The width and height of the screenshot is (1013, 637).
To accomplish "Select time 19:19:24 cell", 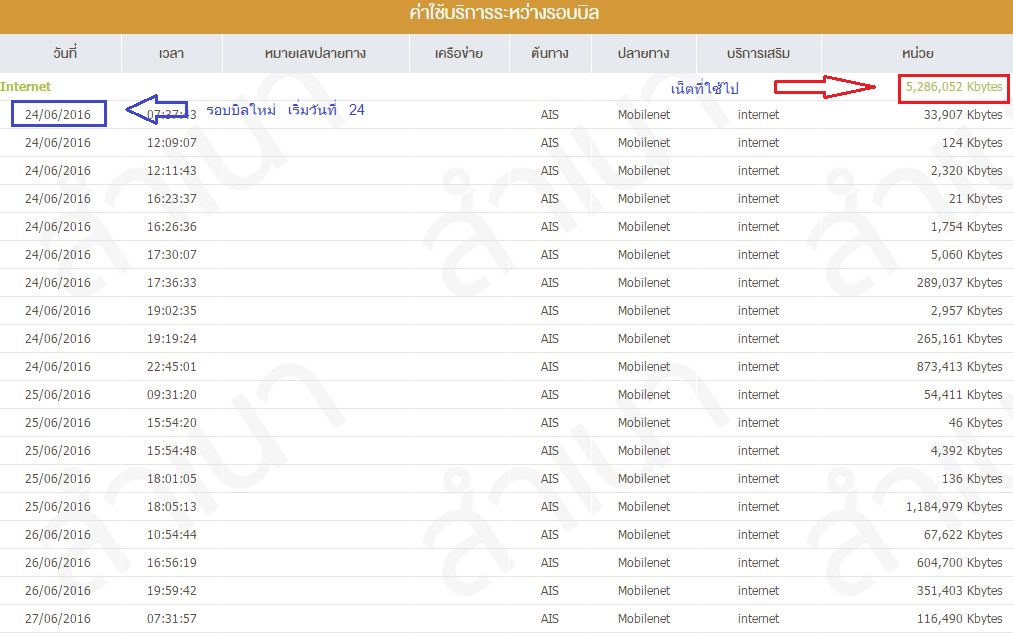I will click(x=172, y=339).
